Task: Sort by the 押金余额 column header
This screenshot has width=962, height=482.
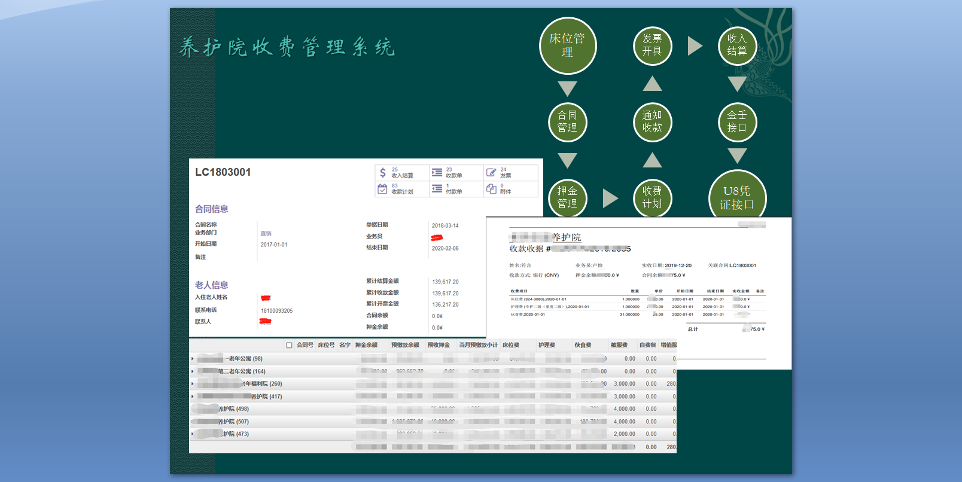Action: click(x=366, y=345)
